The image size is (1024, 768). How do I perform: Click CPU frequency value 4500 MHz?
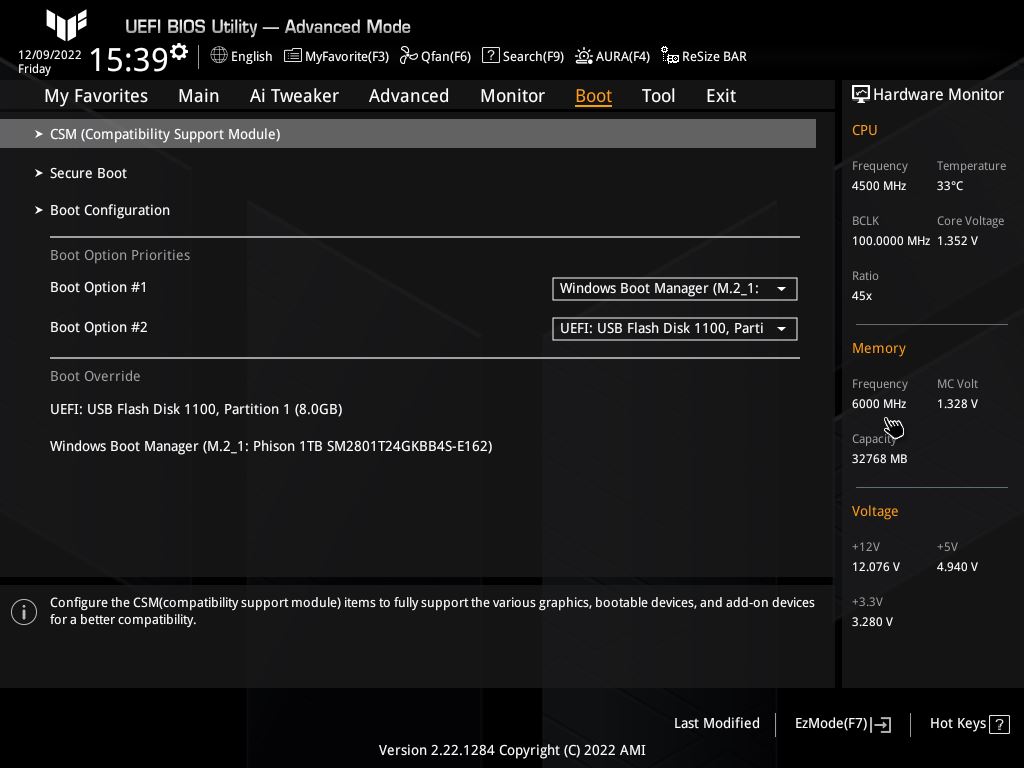click(878, 185)
